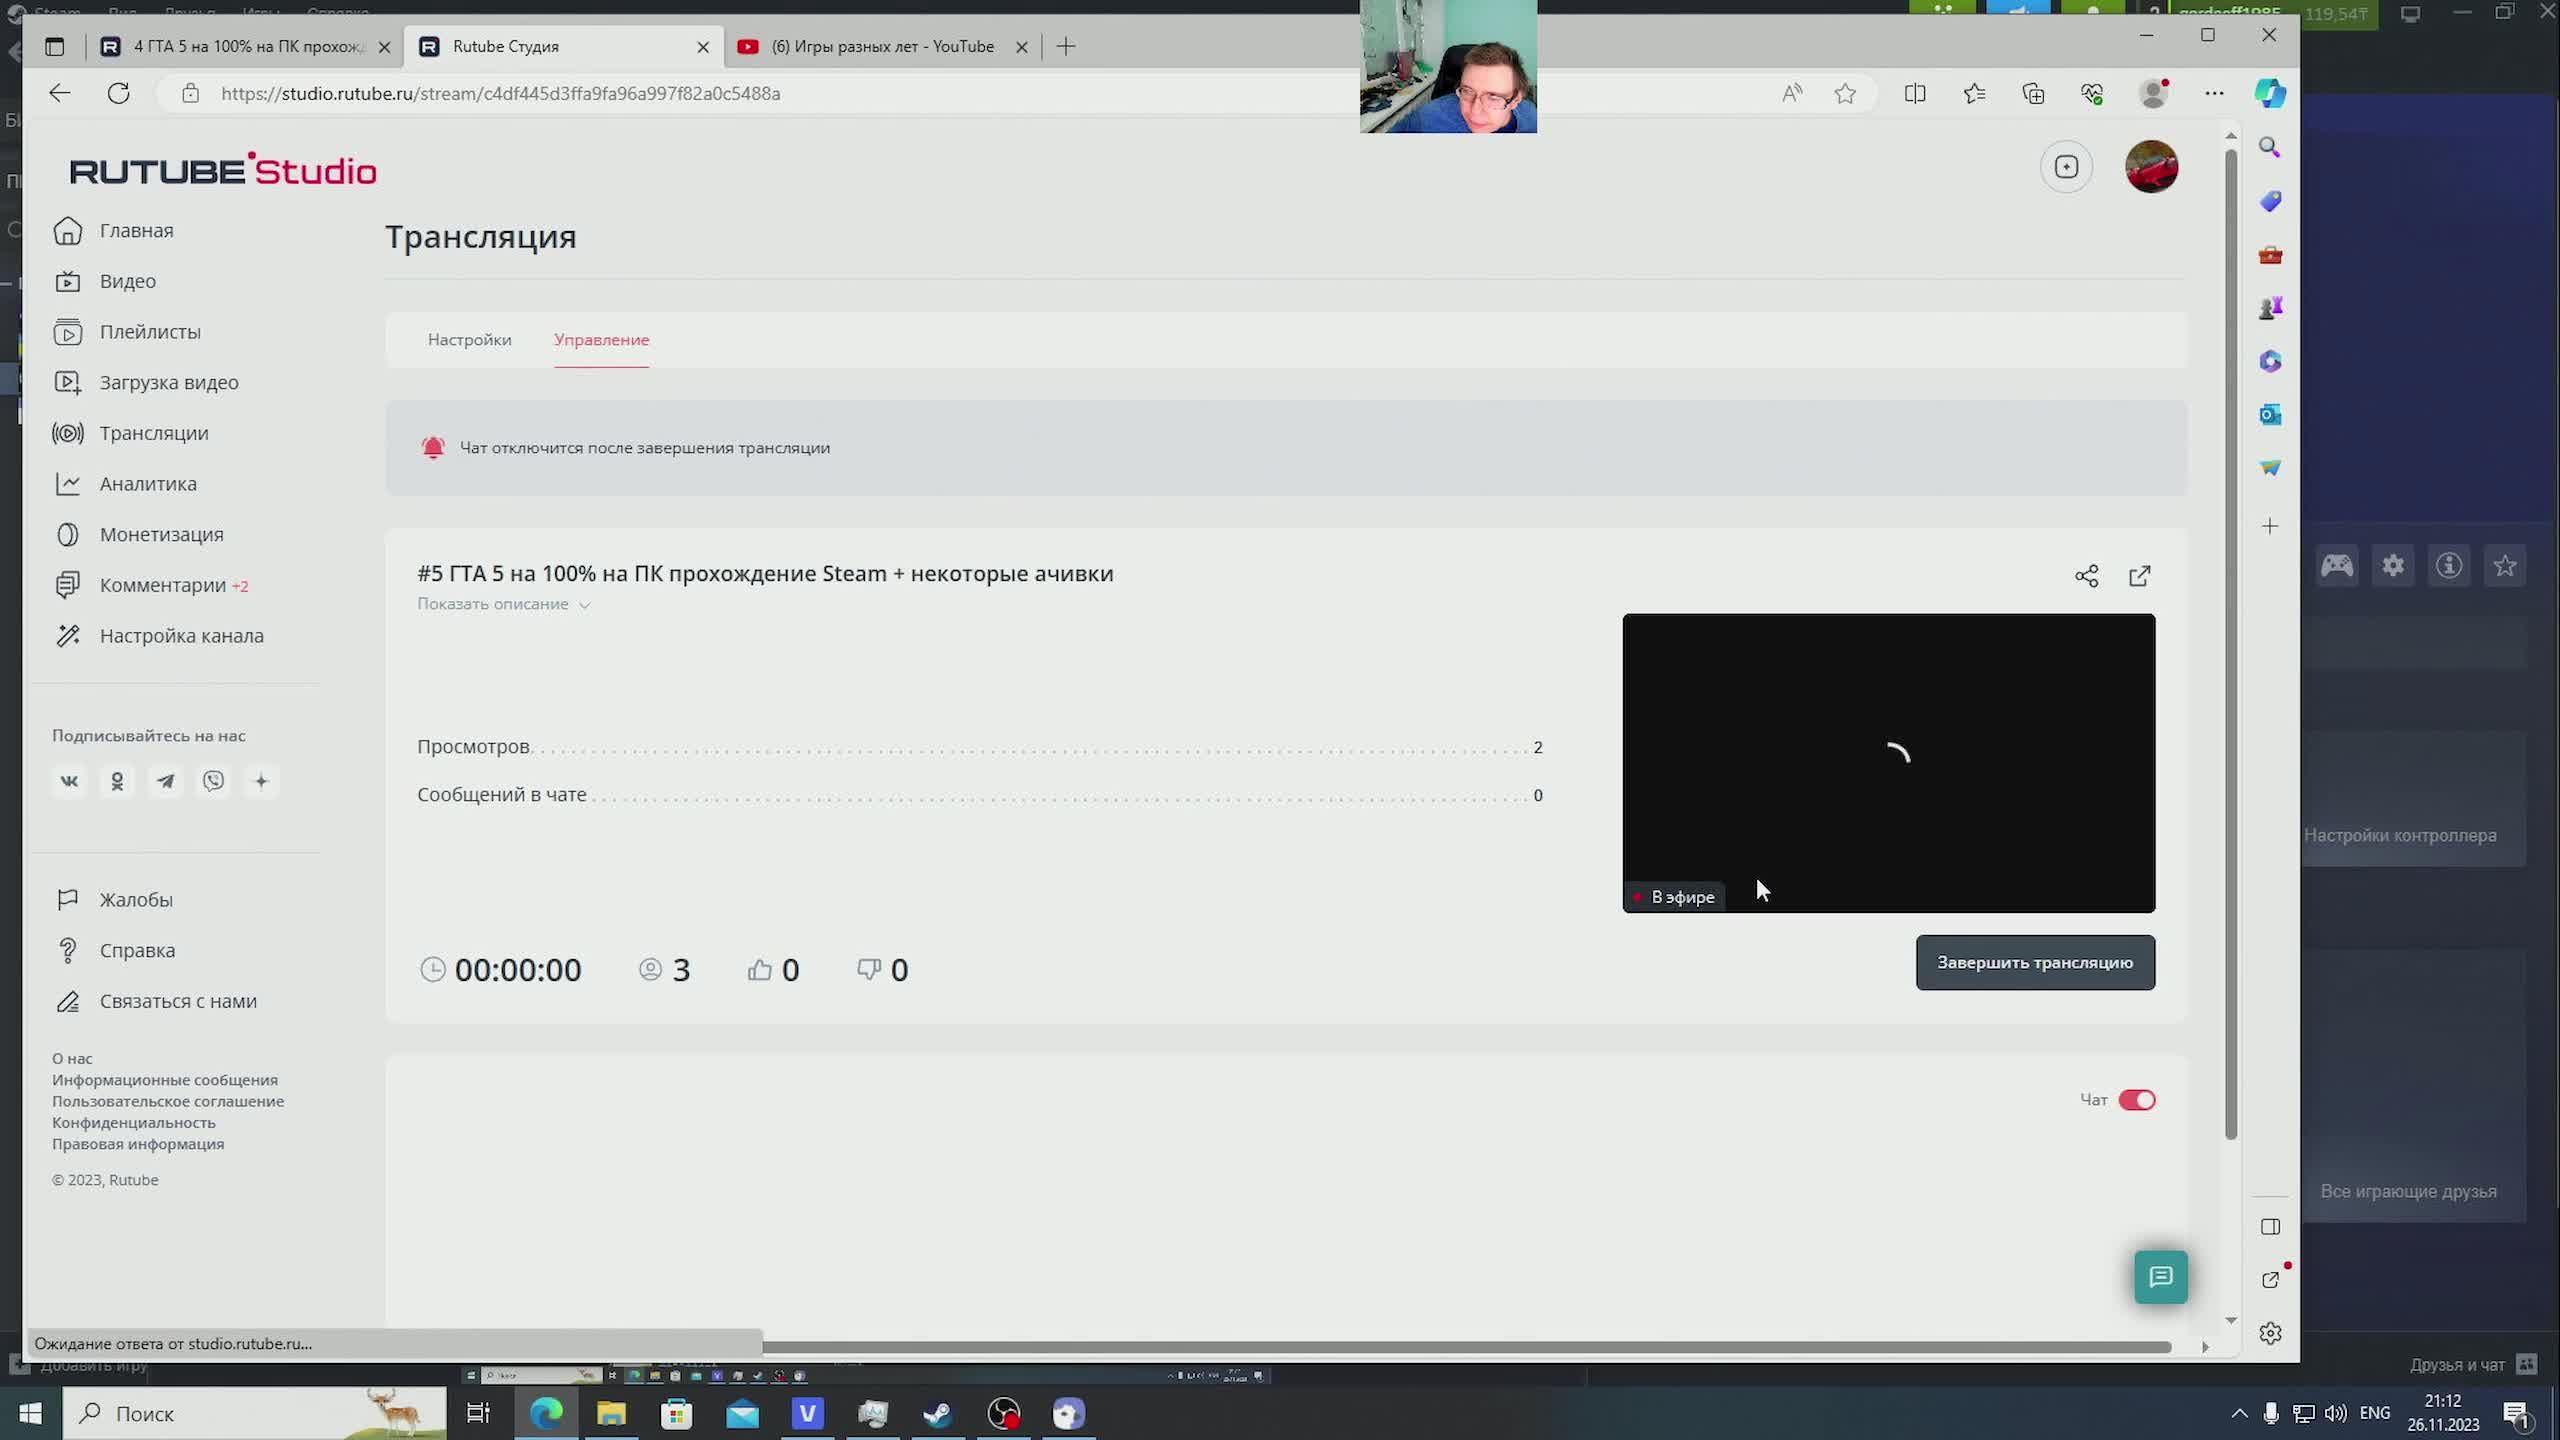Click the share icon next to stream title
Screen dimensions: 2560x1440
click(x=2086, y=576)
